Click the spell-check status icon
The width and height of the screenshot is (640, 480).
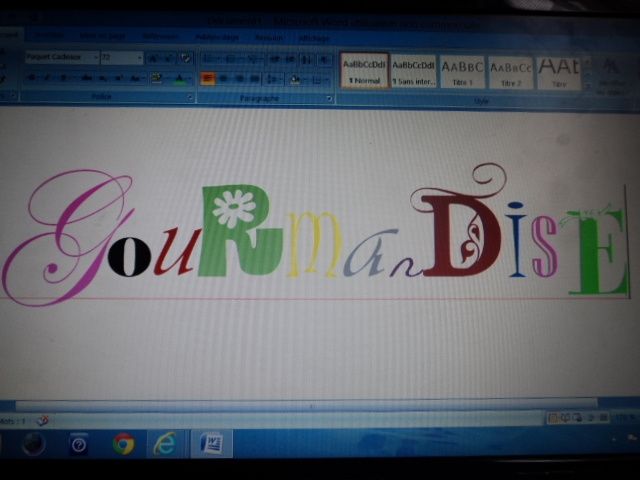pyautogui.click(x=43, y=420)
